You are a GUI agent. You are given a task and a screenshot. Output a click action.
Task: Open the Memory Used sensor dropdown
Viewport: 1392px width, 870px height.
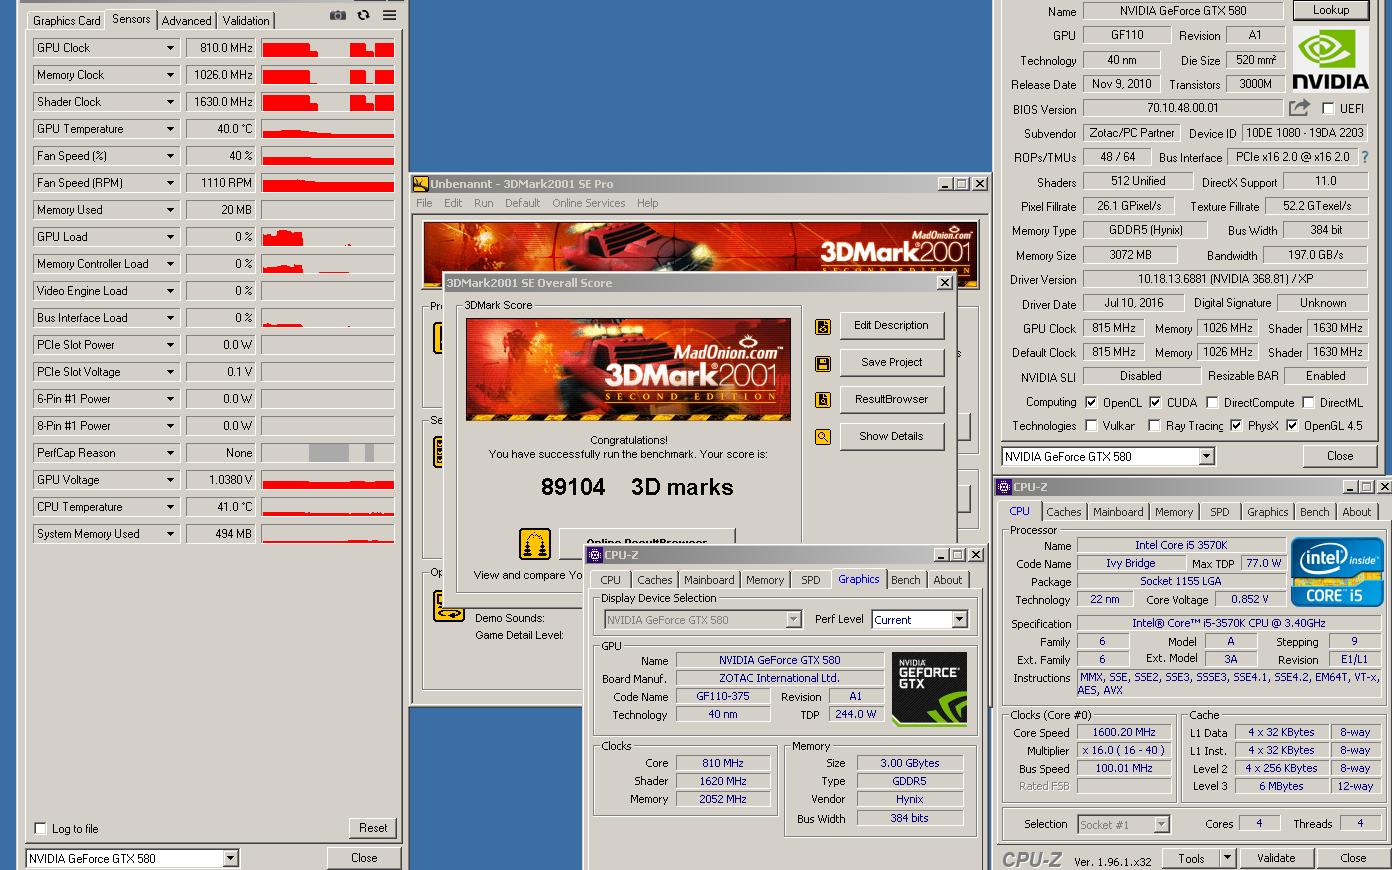pos(170,210)
